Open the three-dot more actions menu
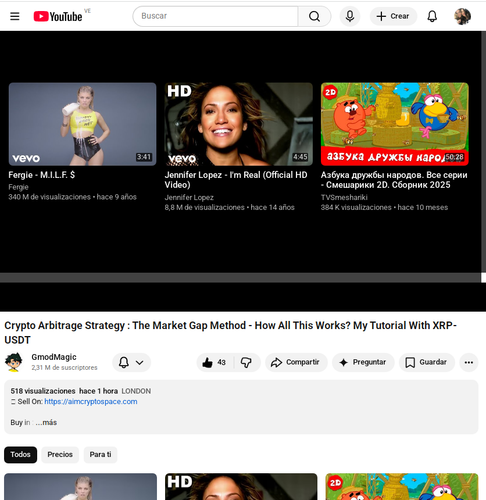The height and width of the screenshot is (500, 486). [469, 362]
